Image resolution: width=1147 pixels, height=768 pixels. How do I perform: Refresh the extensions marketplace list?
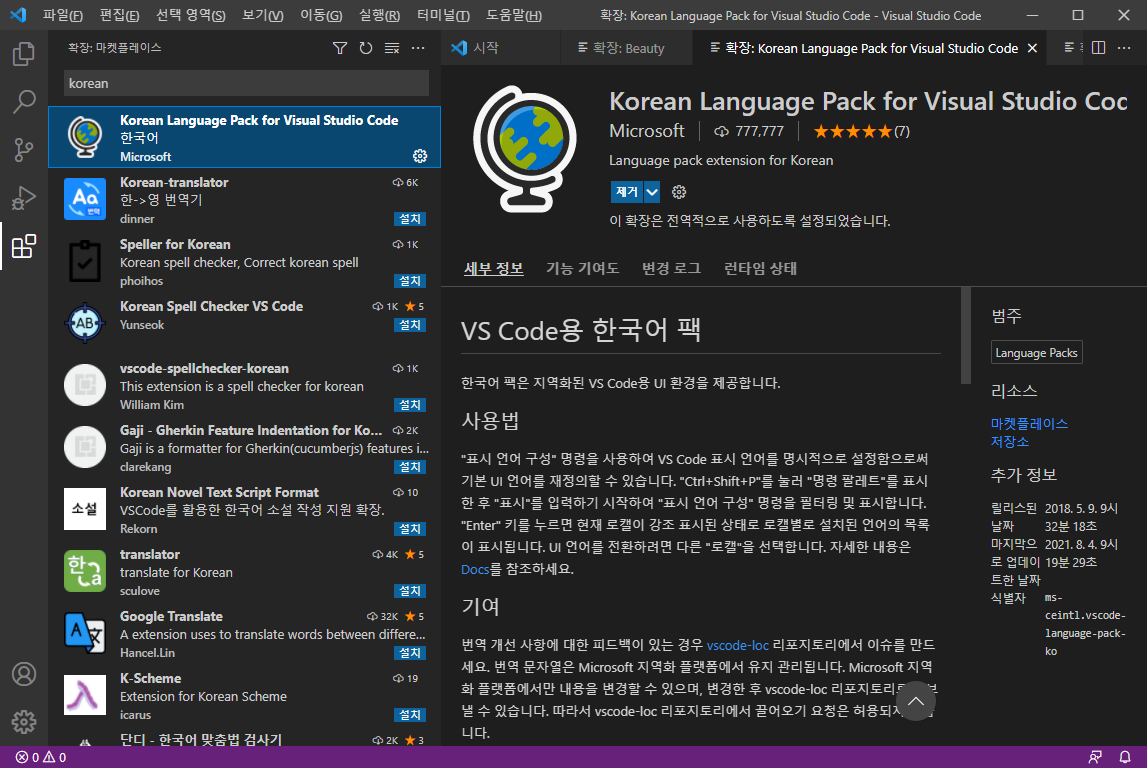(x=366, y=48)
